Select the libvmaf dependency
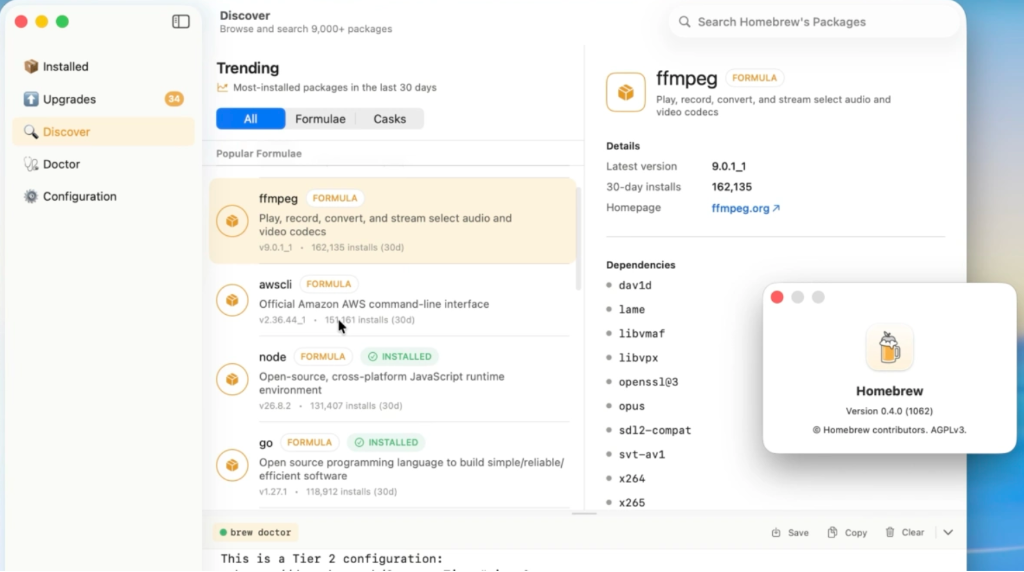 tap(641, 334)
